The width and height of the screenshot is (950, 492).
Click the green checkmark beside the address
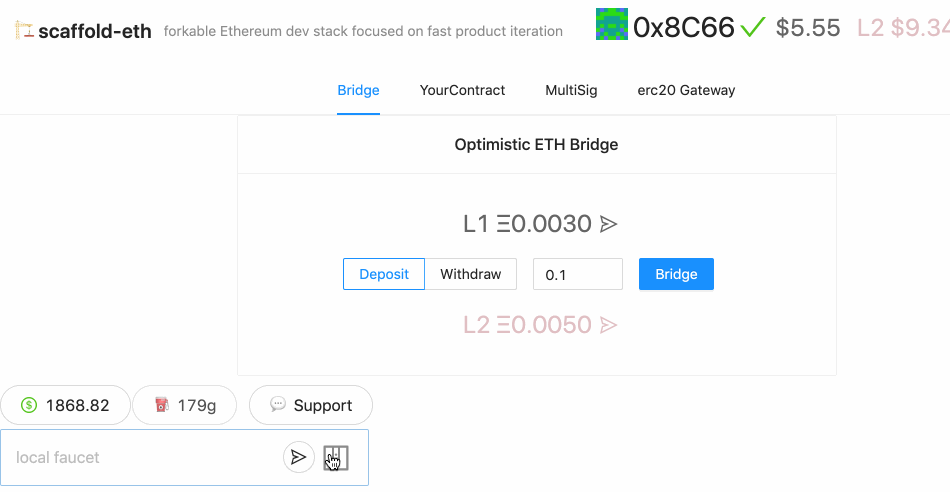(x=754, y=27)
